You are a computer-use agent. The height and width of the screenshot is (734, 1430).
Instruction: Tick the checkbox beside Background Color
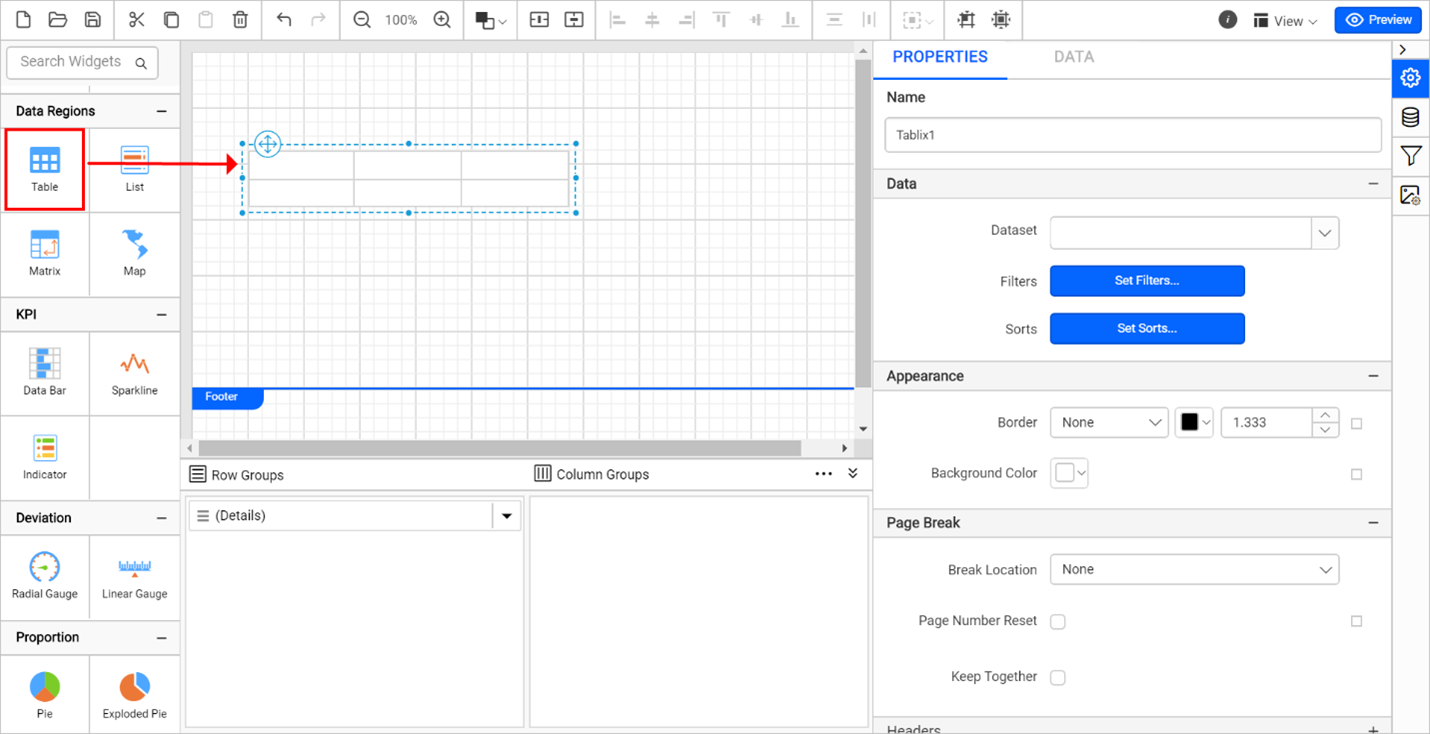[1356, 474]
